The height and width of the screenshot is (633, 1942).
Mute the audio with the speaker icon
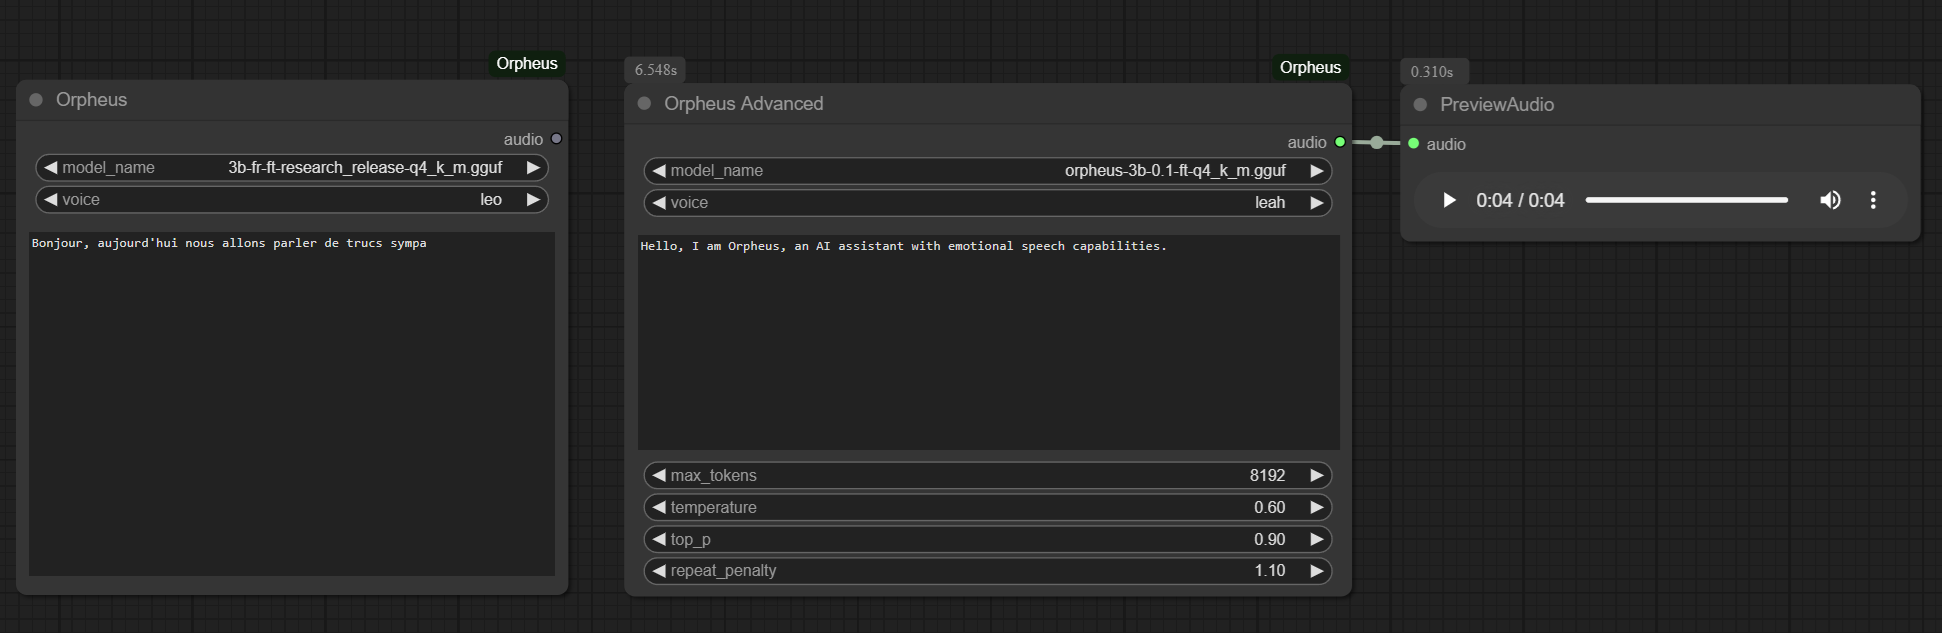pyautogui.click(x=1830, y=200)
